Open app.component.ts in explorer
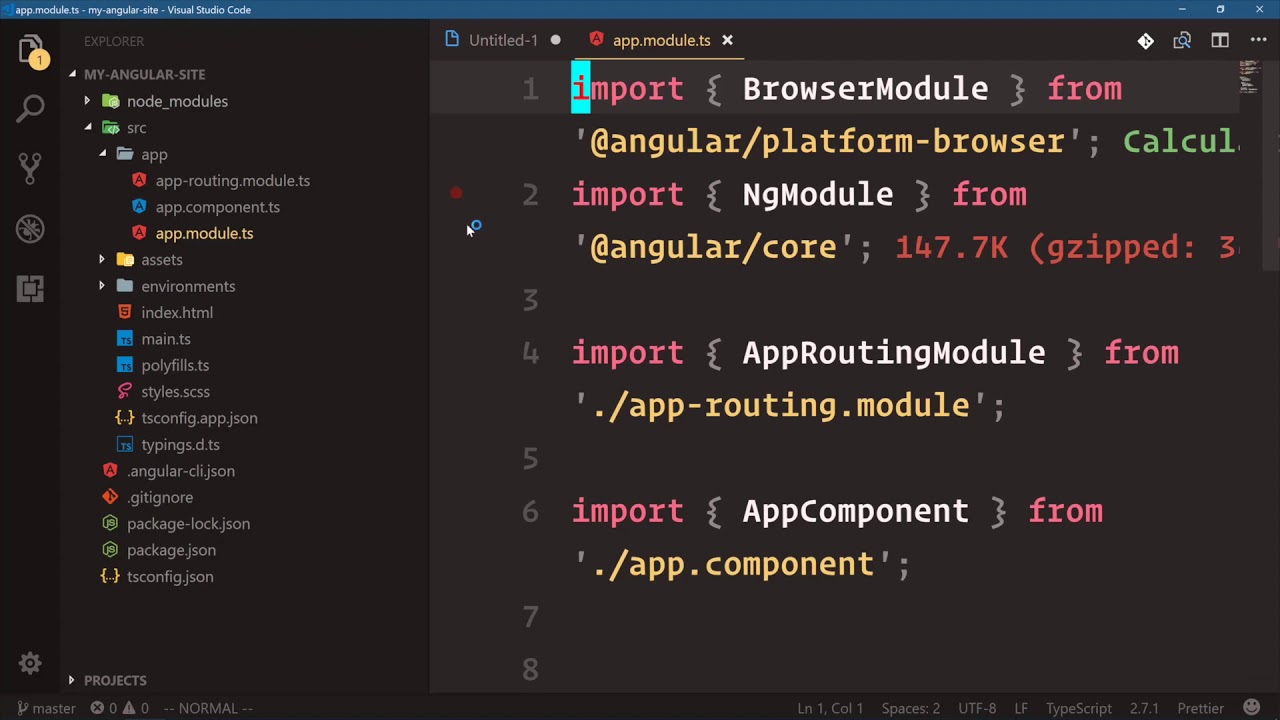The width and height of the screenshot is (1280, 720). point(217,207)
